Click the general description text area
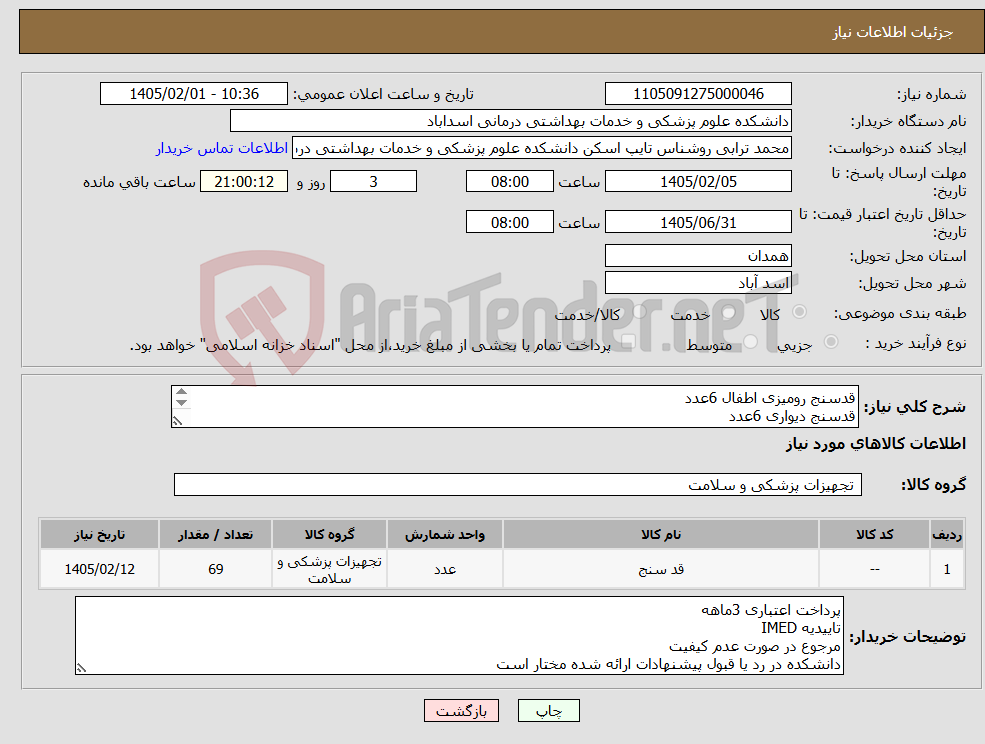Image resolution: width=985 pixels, height=744 pixels. (514, 407)
